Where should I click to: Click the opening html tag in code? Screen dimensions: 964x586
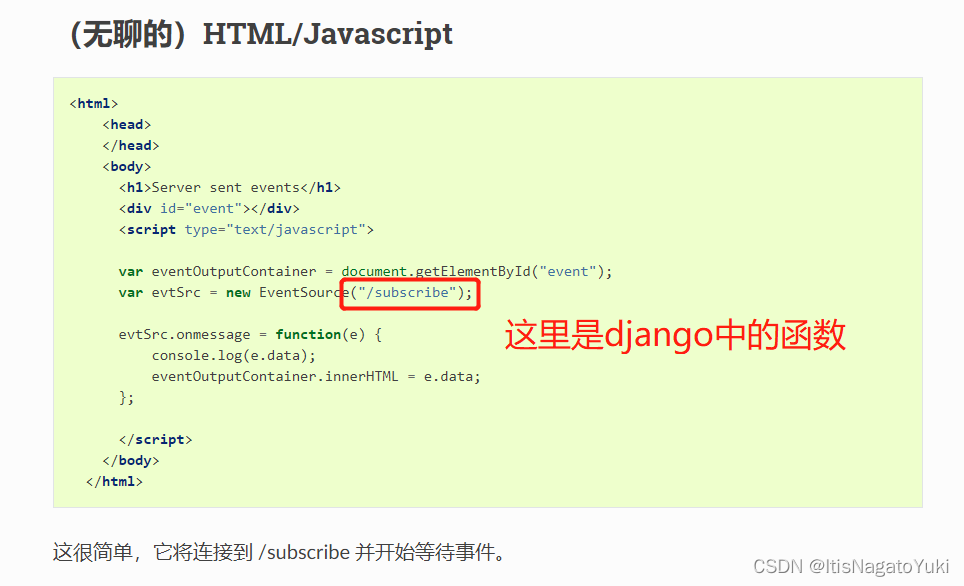92,103
